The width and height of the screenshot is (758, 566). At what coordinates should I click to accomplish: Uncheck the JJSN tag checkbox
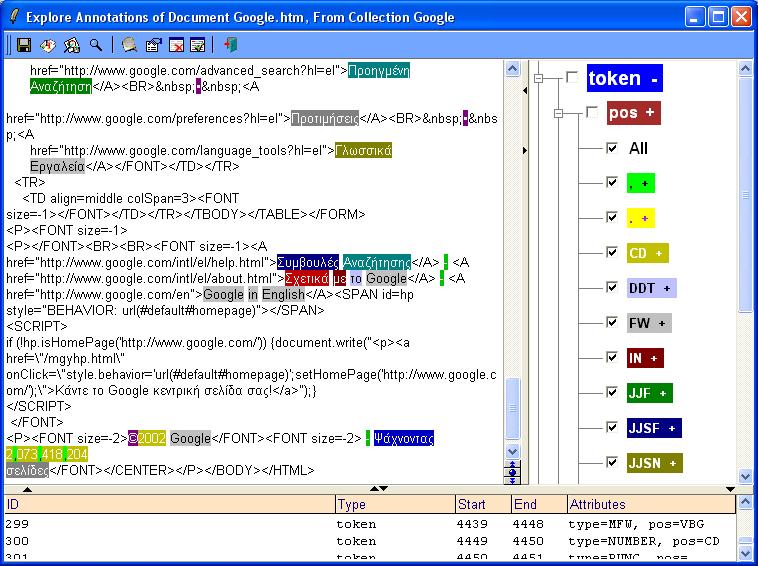612,462
